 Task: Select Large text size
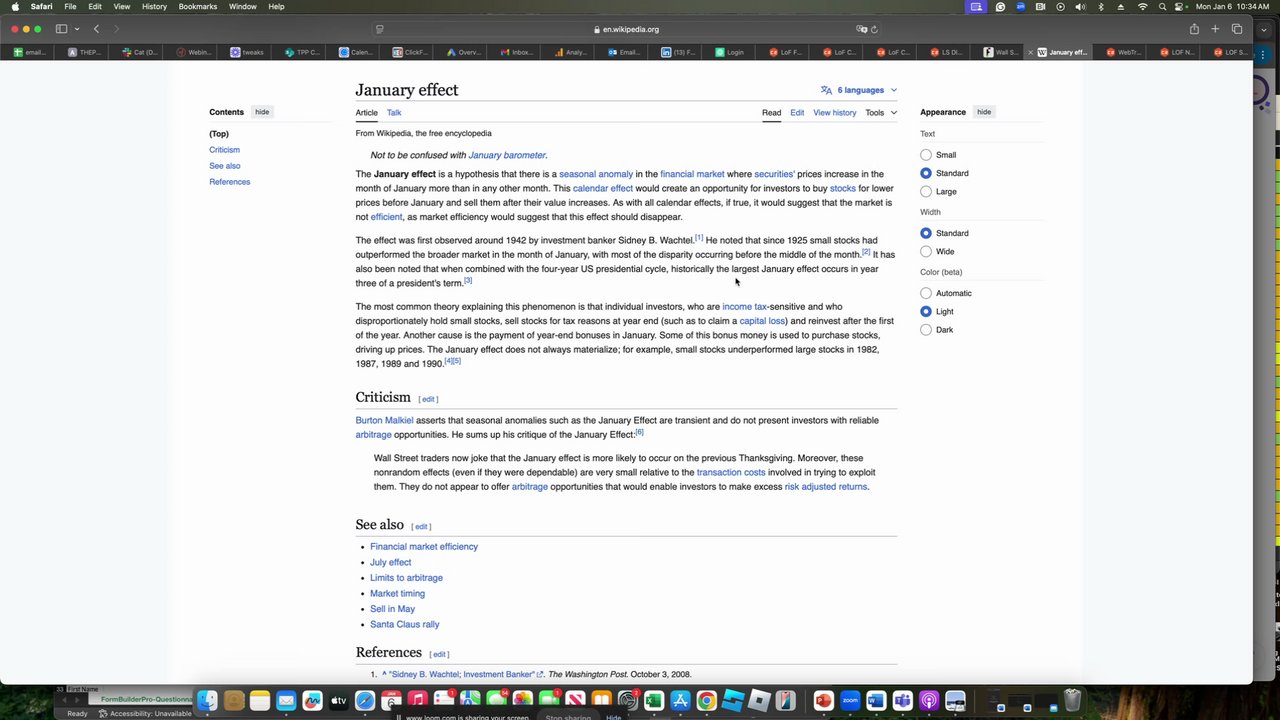pos(926,191)
